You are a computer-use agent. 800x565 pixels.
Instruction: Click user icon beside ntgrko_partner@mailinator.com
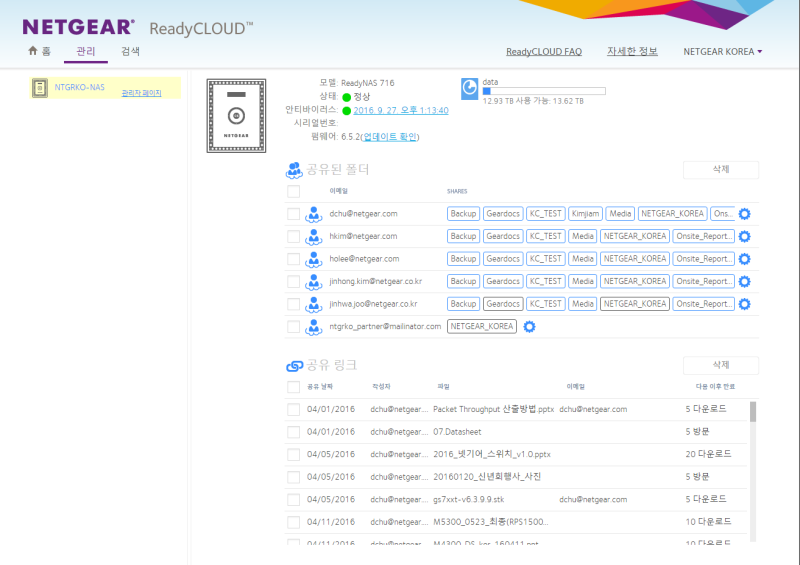[x=314, y=327]
